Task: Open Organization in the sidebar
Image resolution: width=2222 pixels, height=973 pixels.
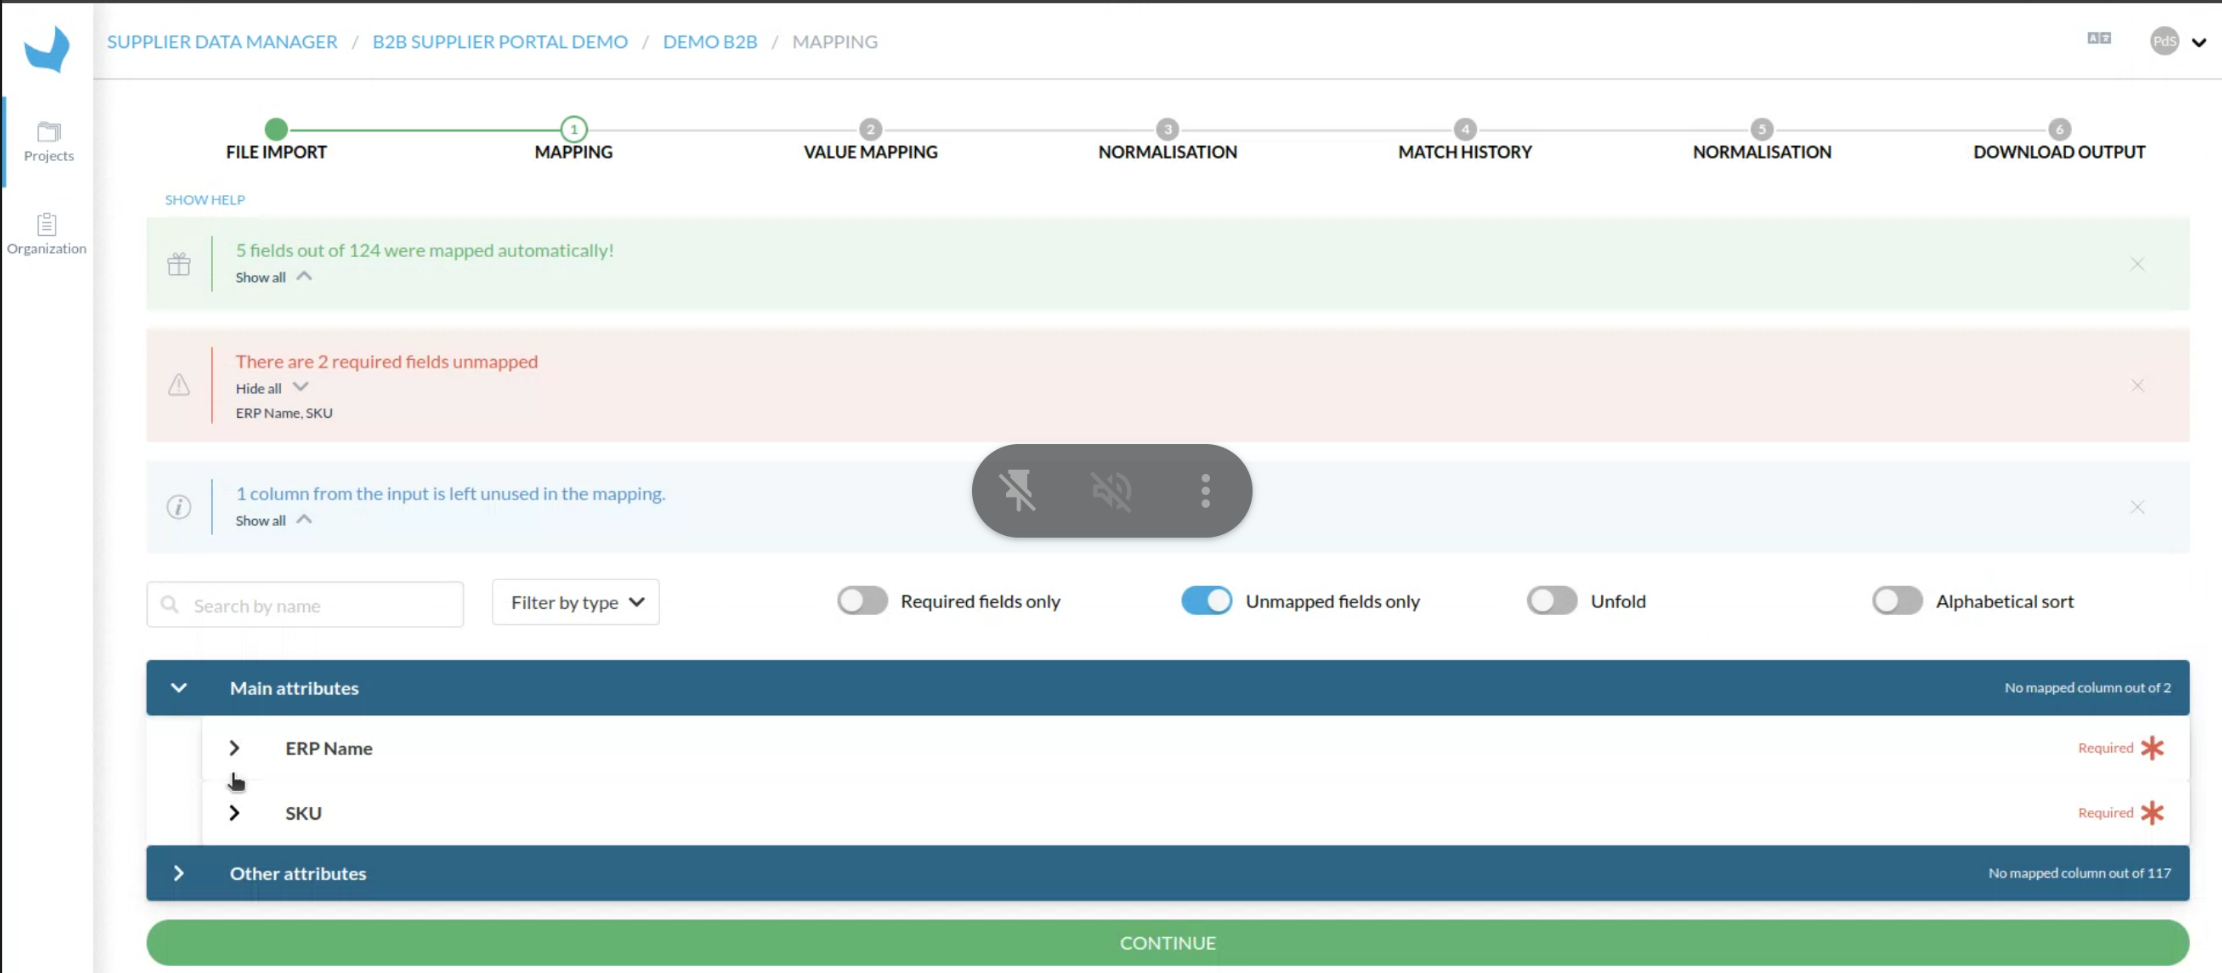Action: click(x=47, y=234)
